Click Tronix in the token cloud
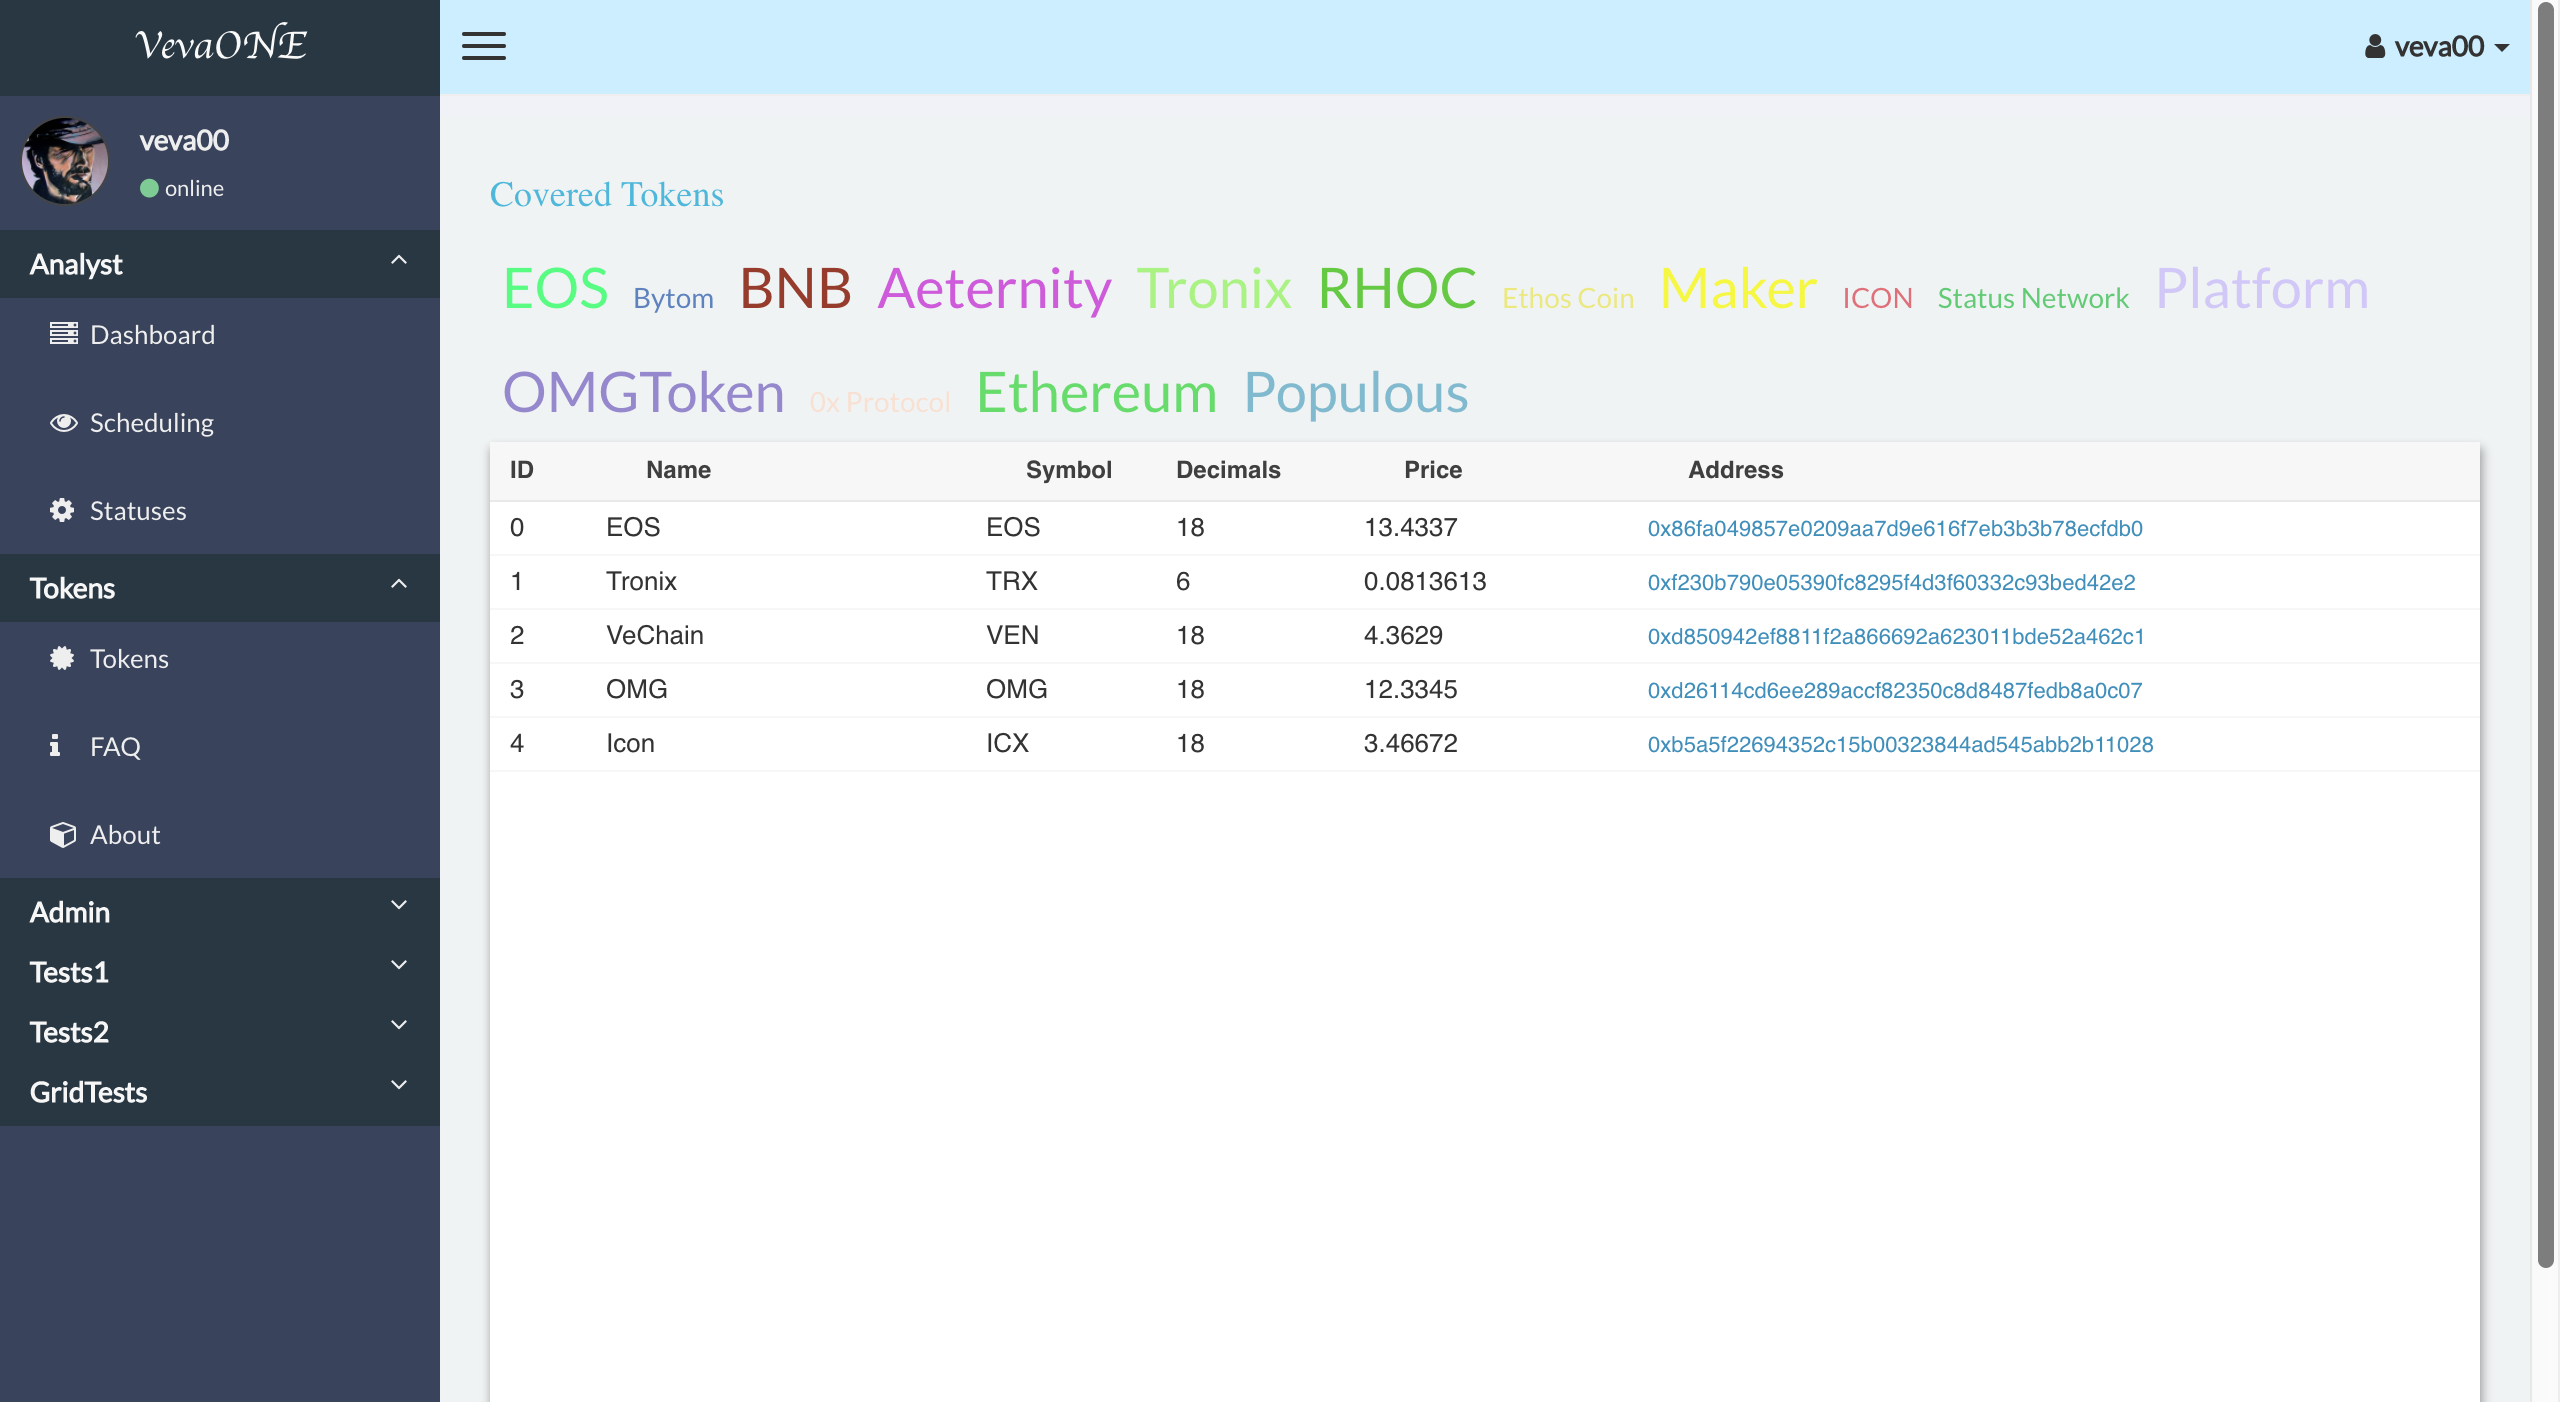Image resolution: width=2560 pixels, height=1402 pixels. (x=1214, y=288)
